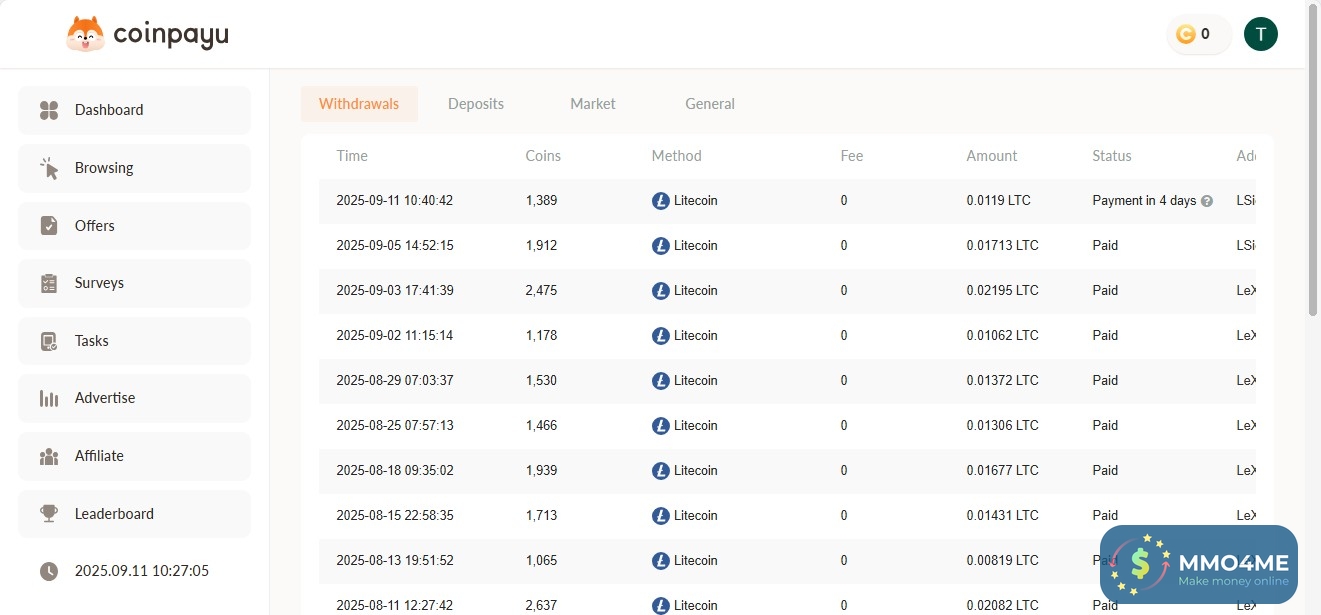
Task: Open the Market tab
Action: point(593,104)
